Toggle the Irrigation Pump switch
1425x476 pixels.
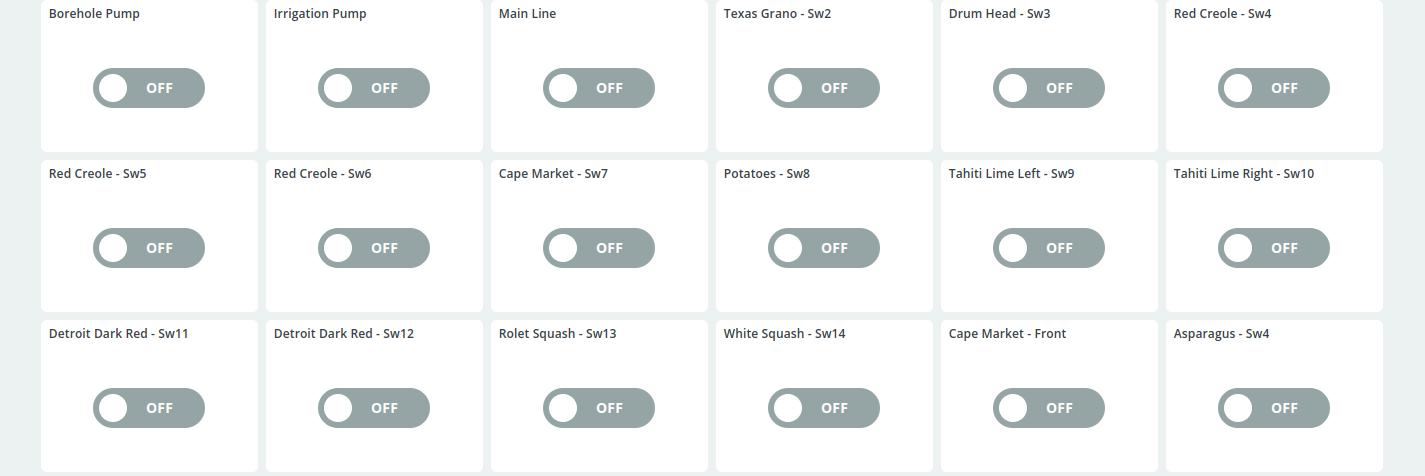pyautogui.click(x=374, y=88)
